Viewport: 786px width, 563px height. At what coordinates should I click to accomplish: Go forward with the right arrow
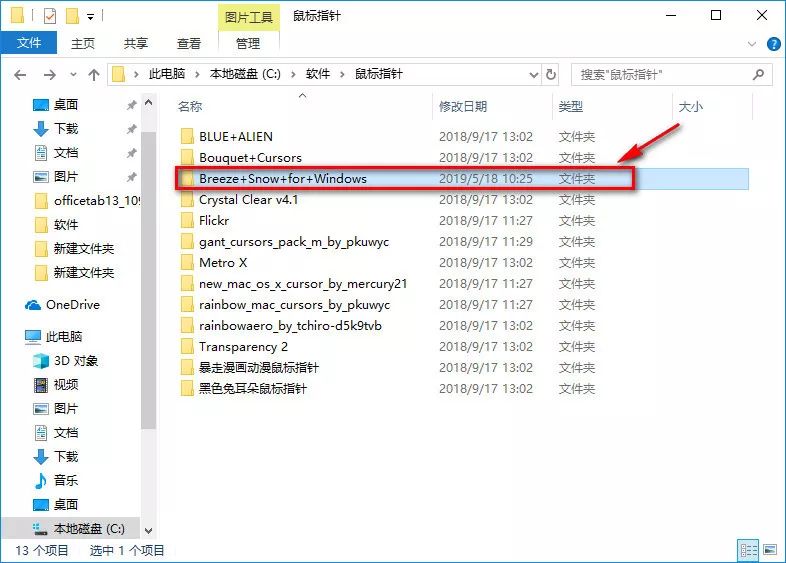click(x=49, y=75)
